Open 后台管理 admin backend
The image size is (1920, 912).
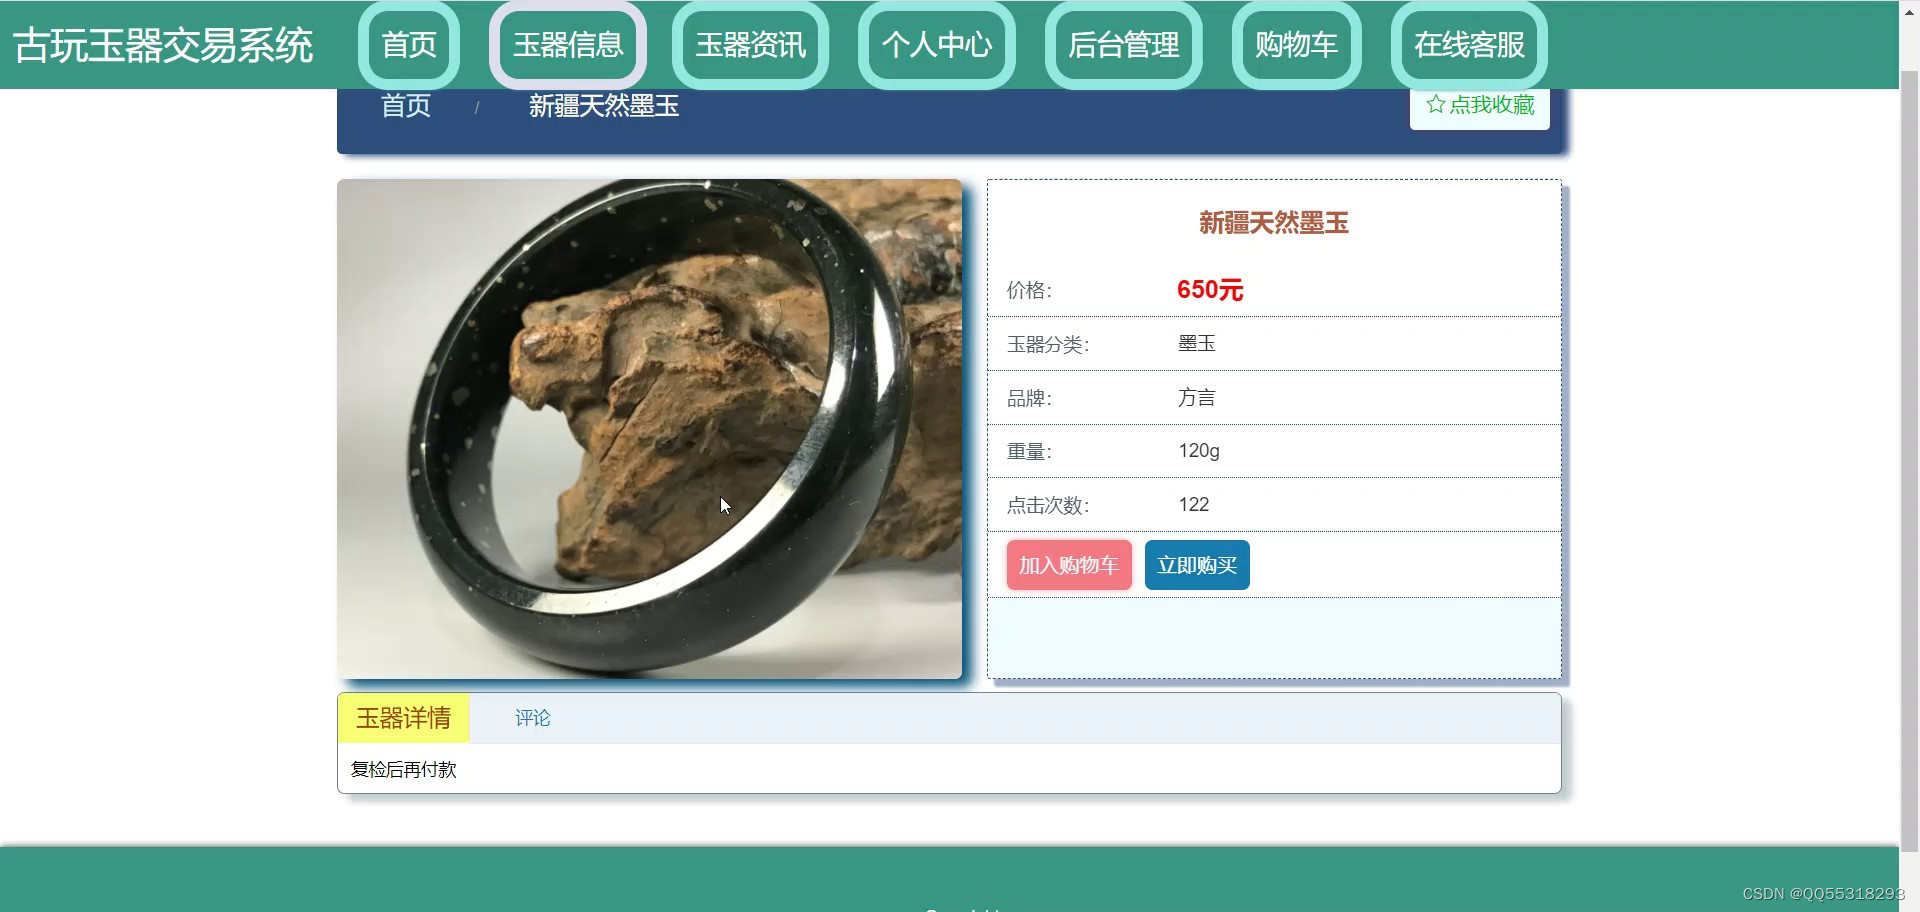point(1123,45)
